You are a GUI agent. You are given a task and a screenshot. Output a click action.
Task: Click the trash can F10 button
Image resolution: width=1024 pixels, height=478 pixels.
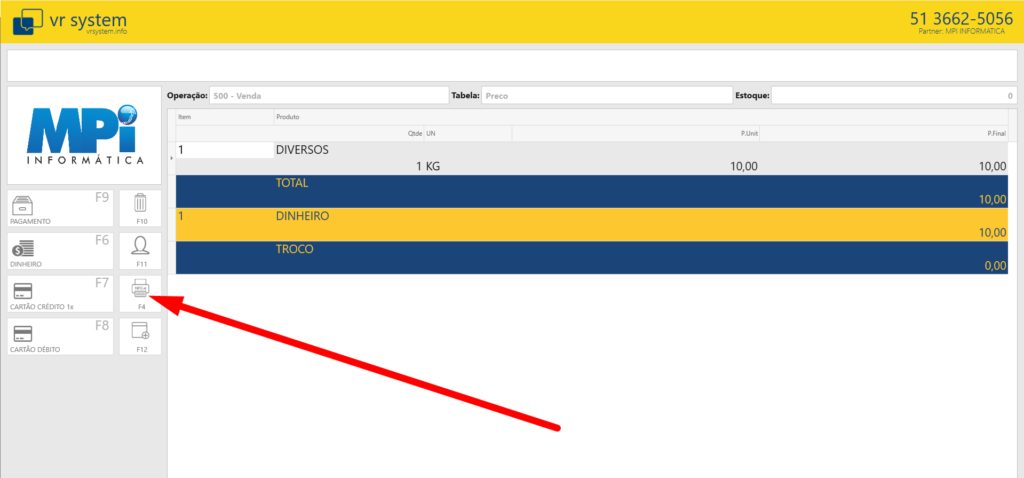140,208
